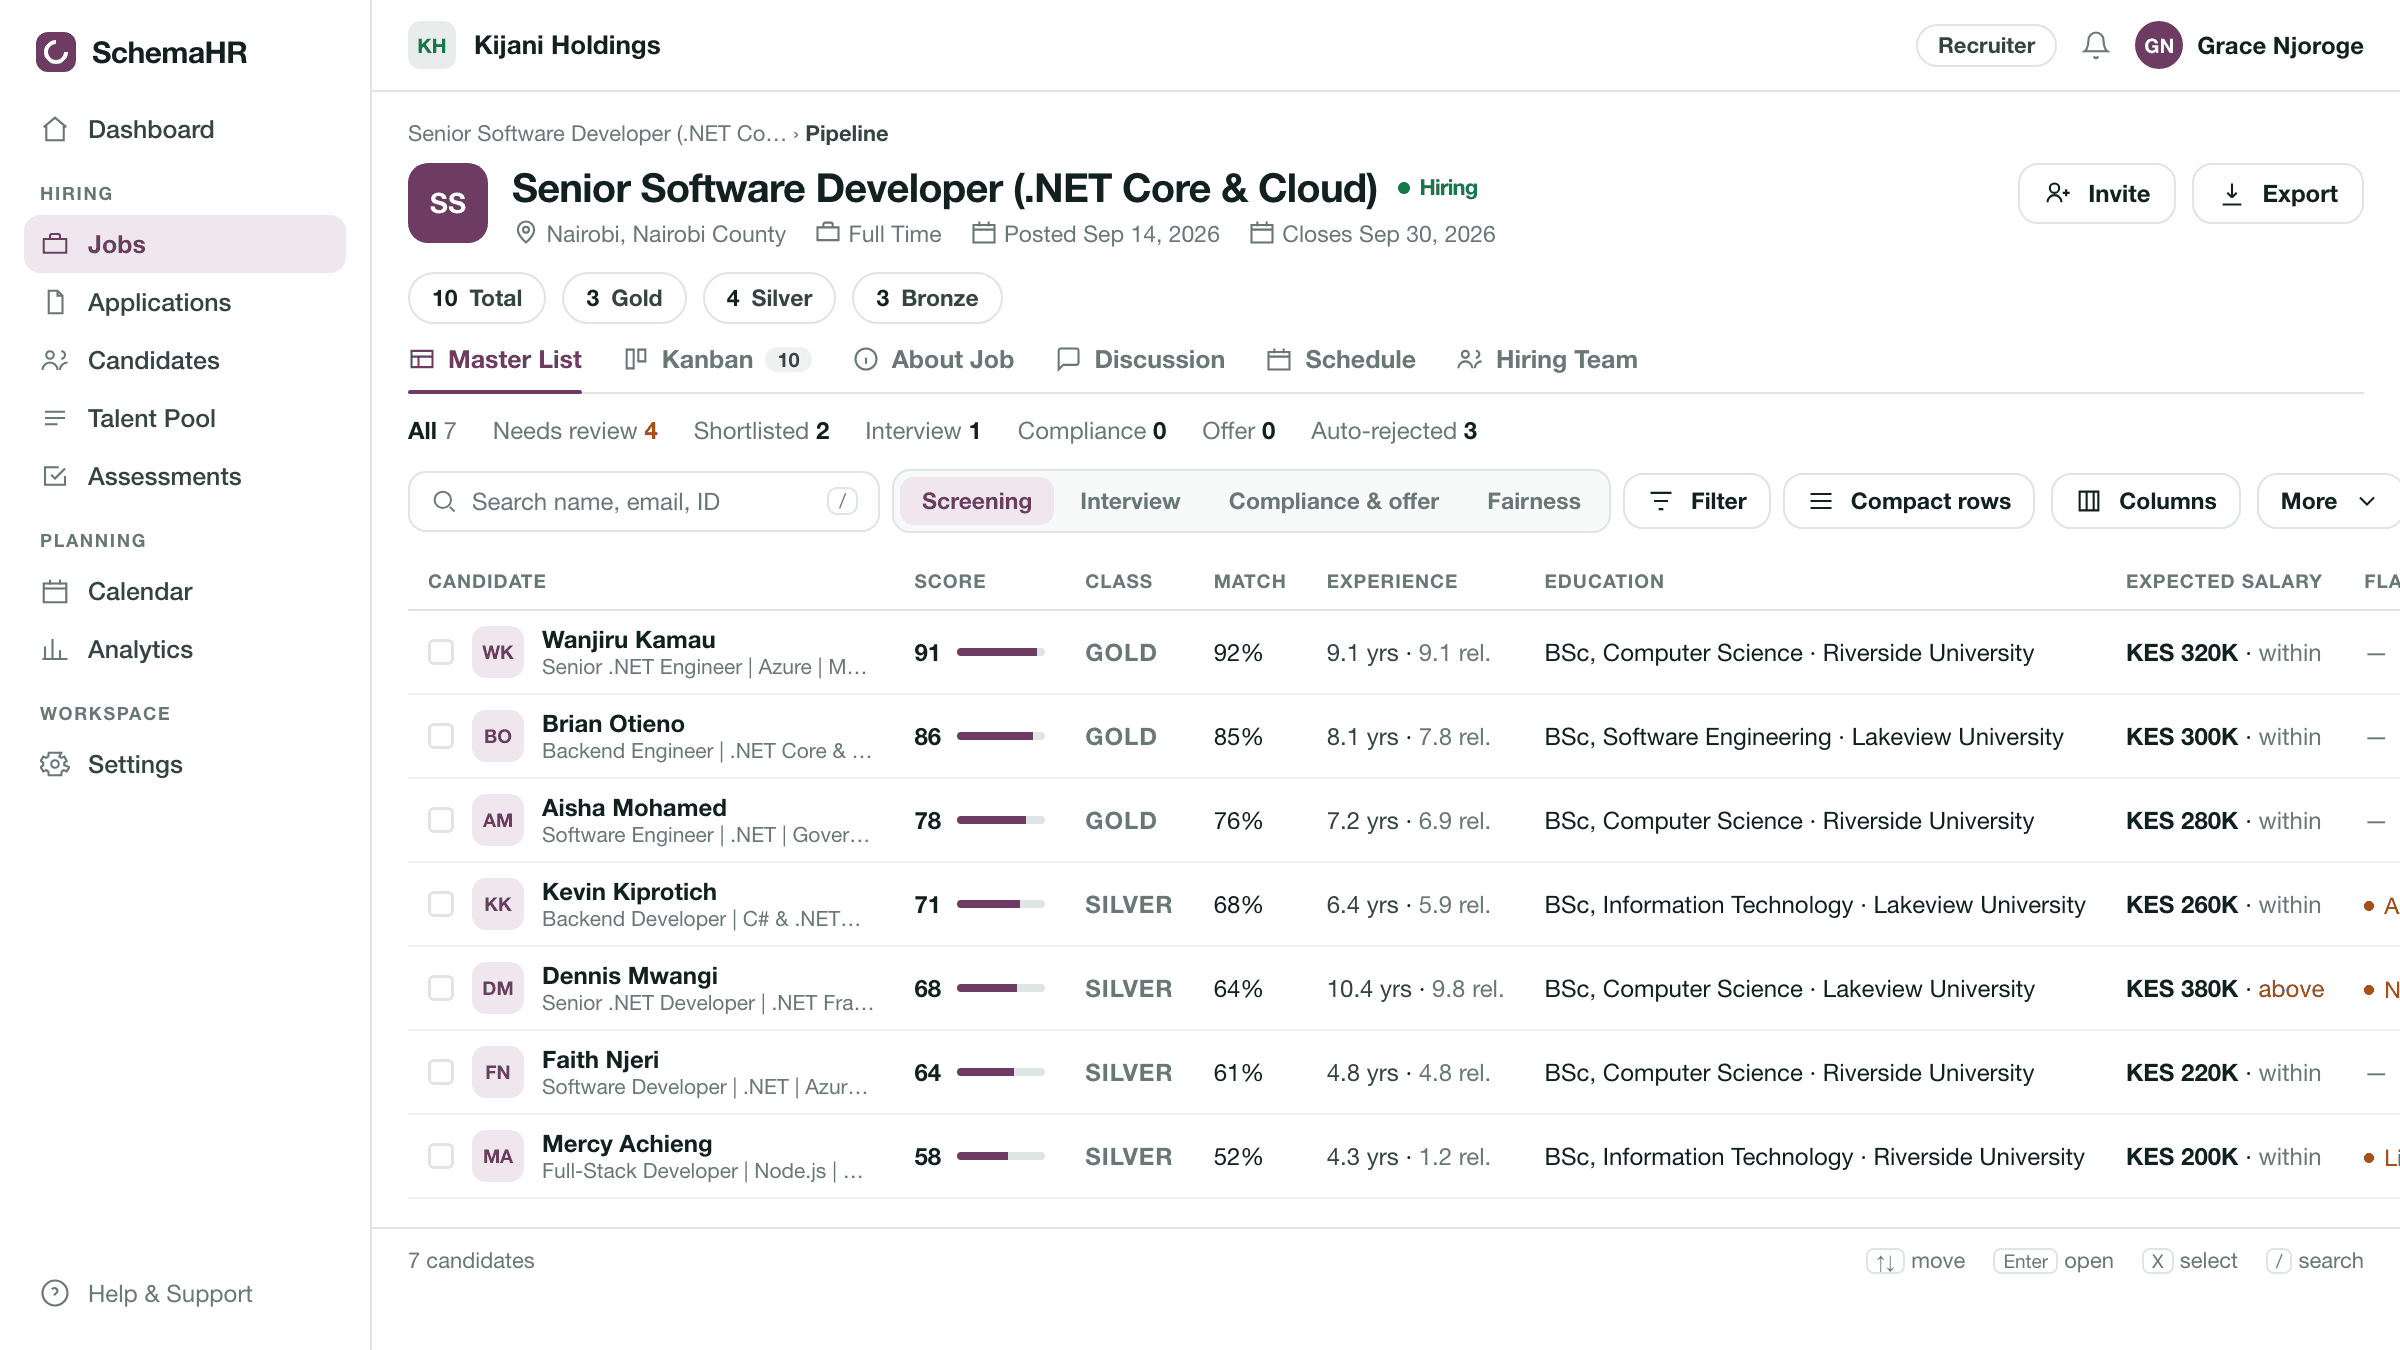Viewport: 2400px width, 1350px height.
Task: Open Assessments checkmark icon
Action: (x=55, y=476)
